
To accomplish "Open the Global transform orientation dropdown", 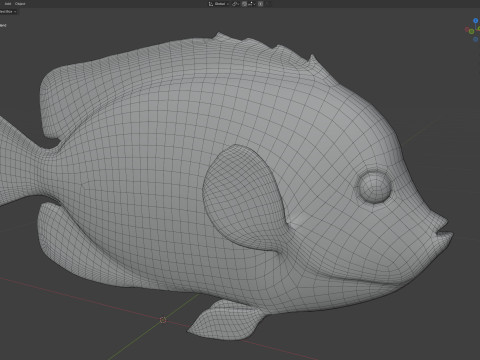I will coord(219,4).
